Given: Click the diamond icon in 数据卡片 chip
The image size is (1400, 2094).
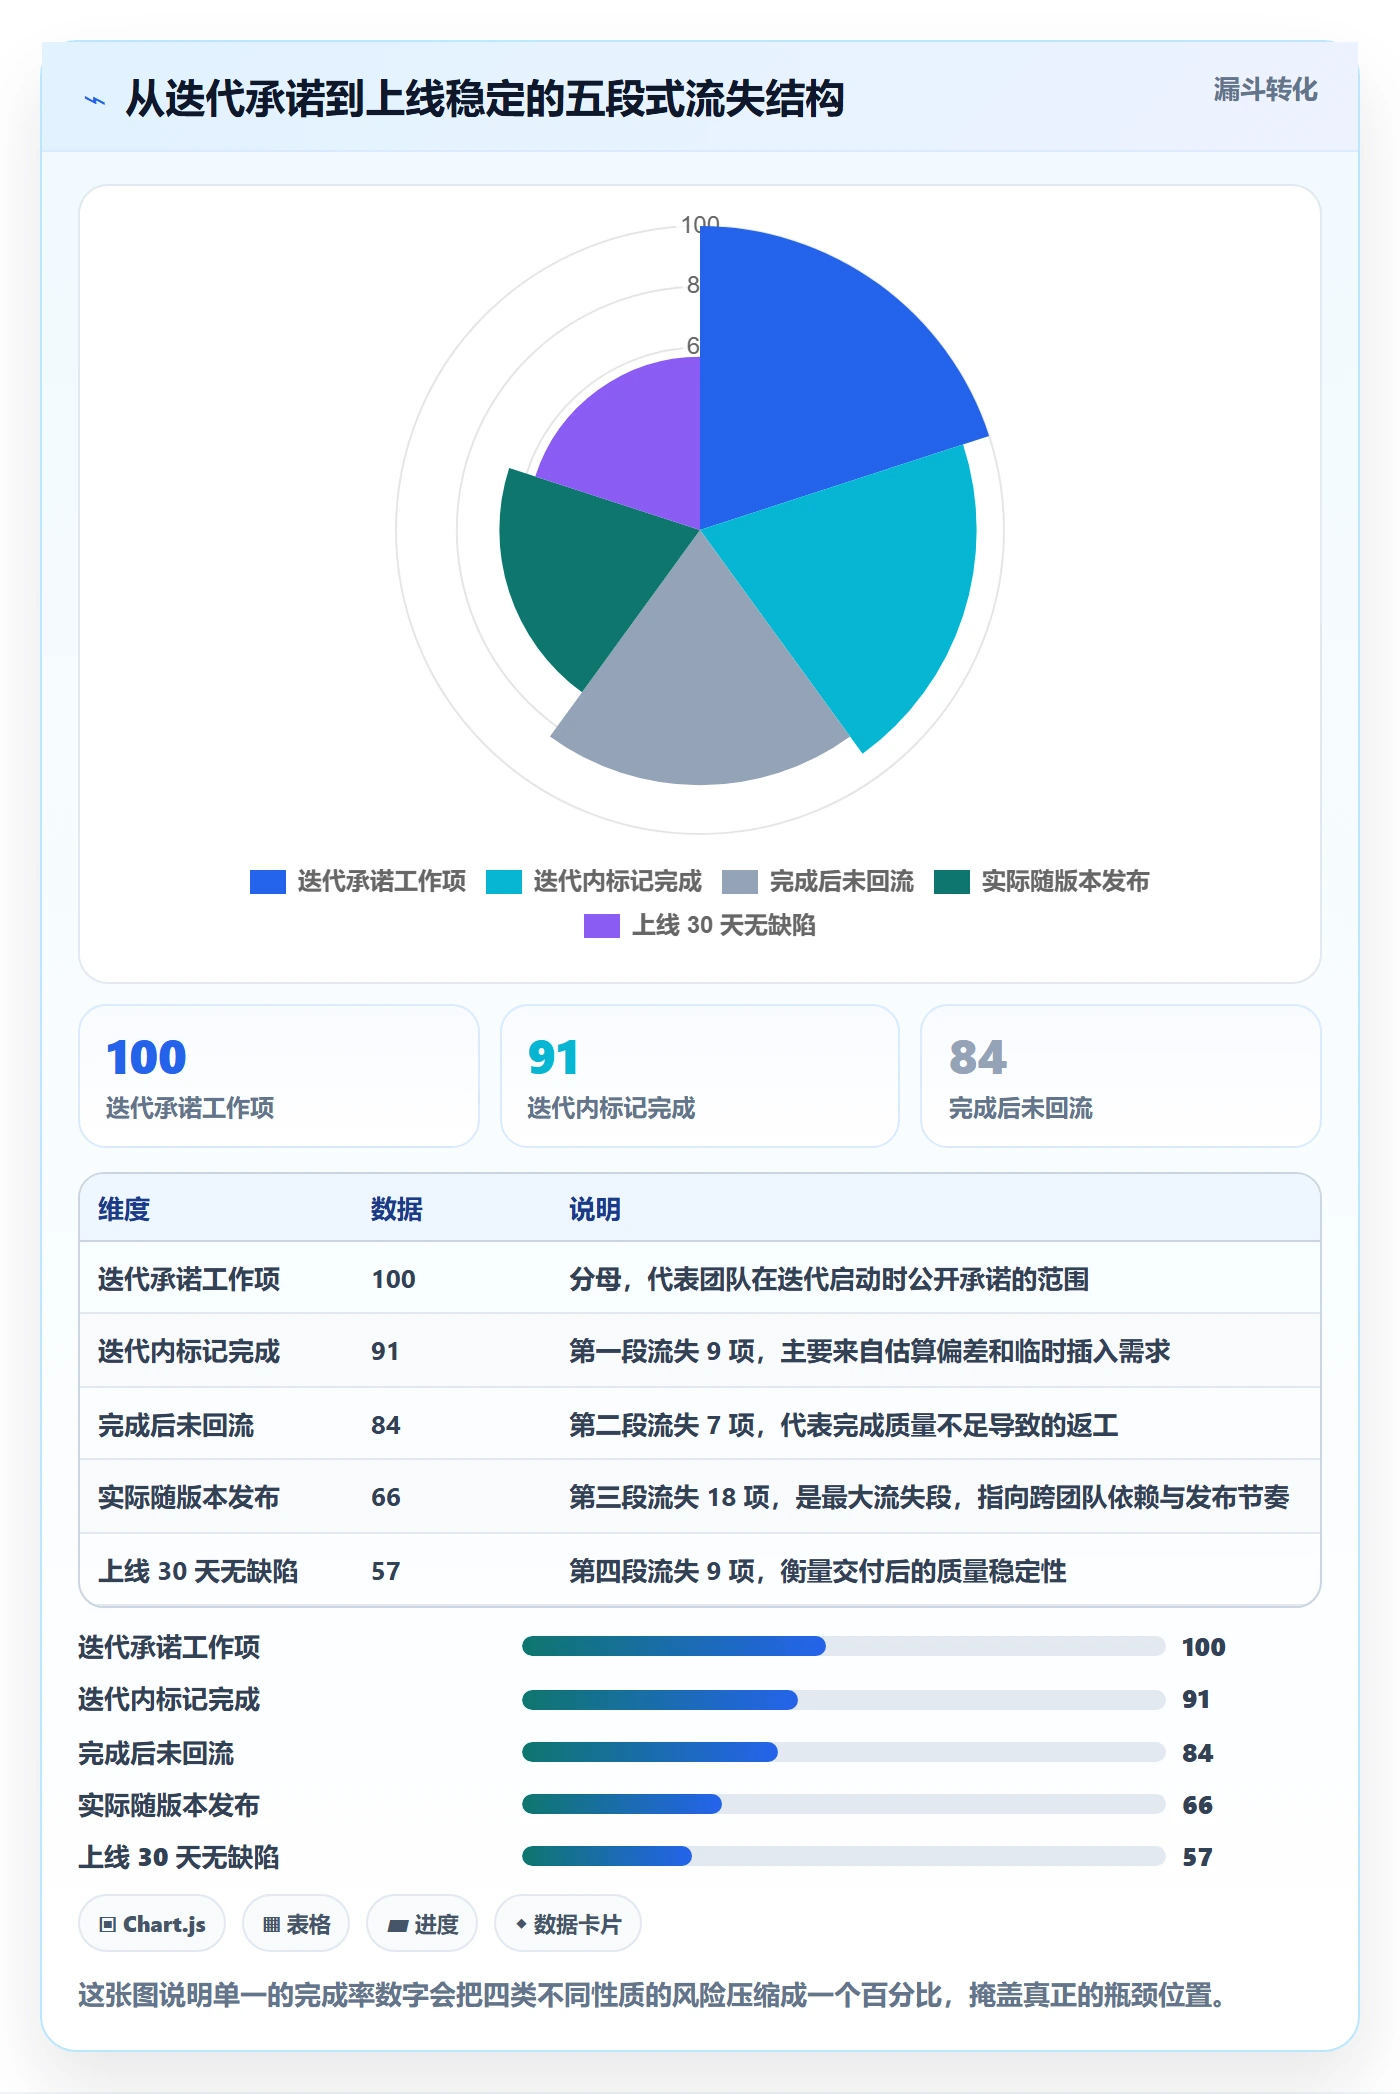Looking at the screenshot, I should tap(521, 1924).
